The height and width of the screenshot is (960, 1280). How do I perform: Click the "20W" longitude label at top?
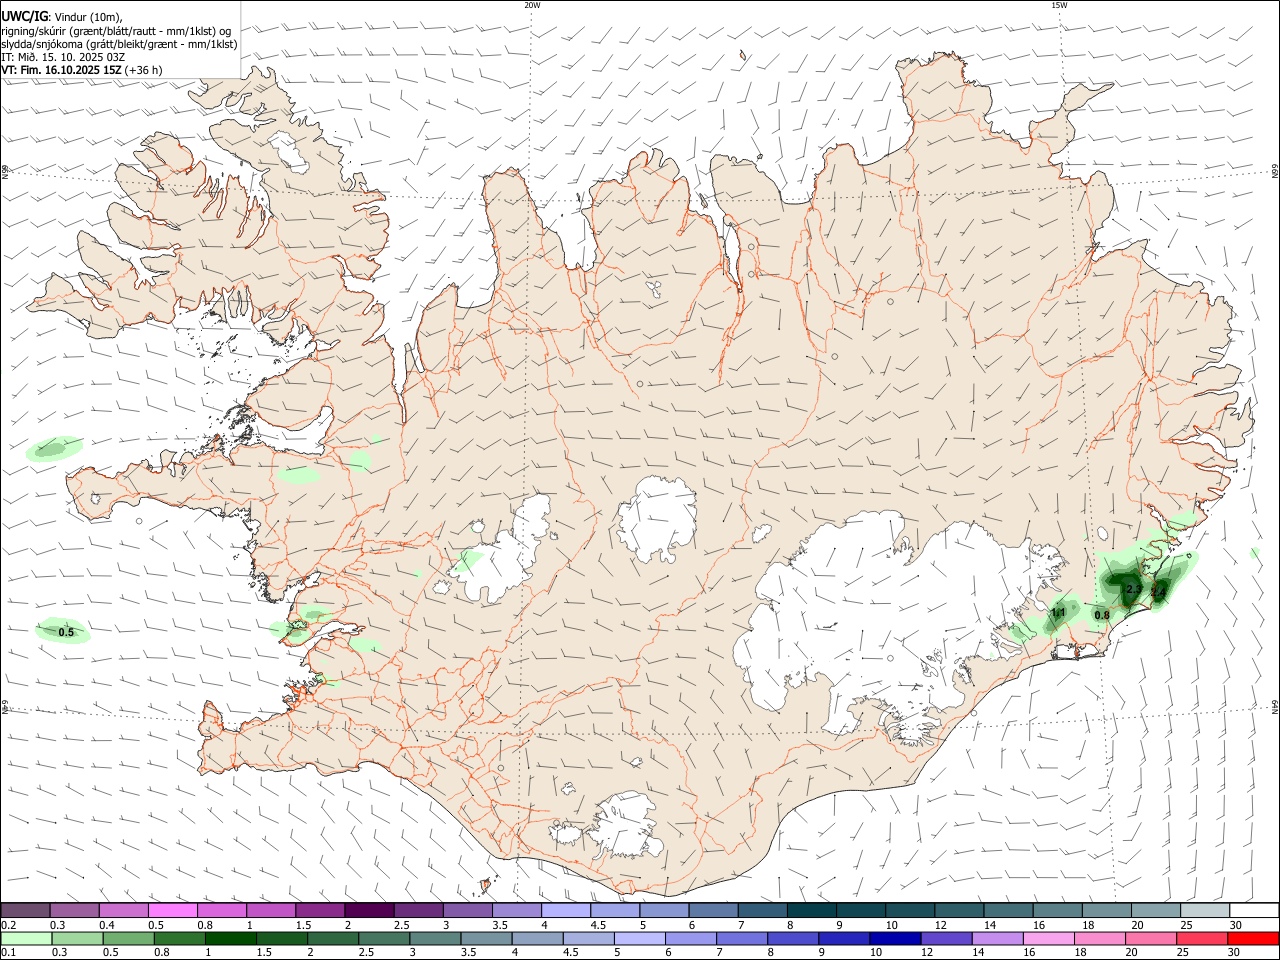tap(532, 5)
